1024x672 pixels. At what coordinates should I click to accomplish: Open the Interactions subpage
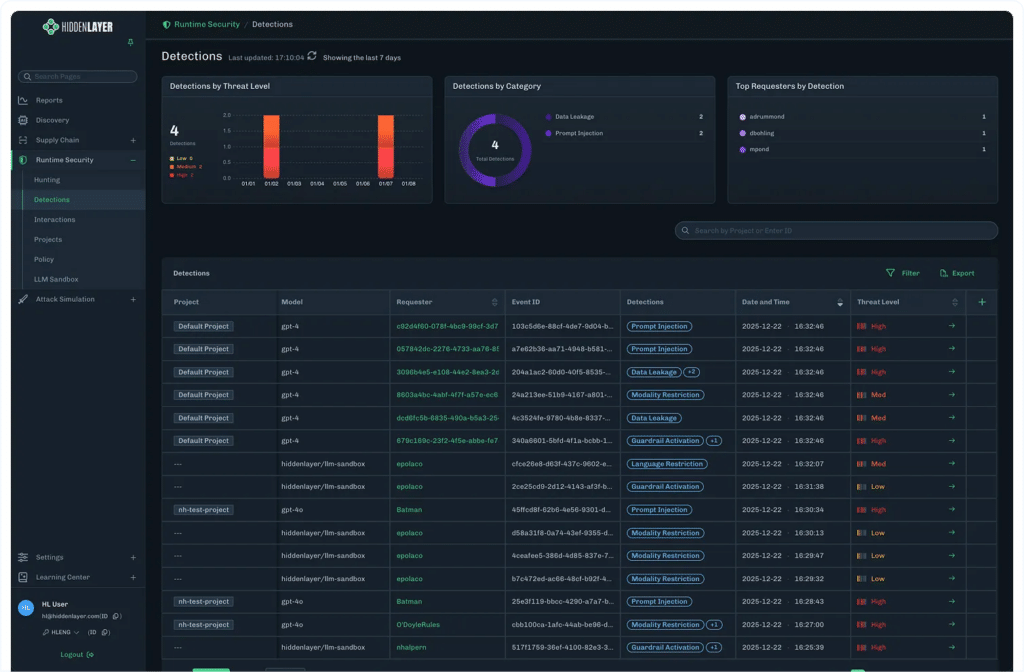54,219
